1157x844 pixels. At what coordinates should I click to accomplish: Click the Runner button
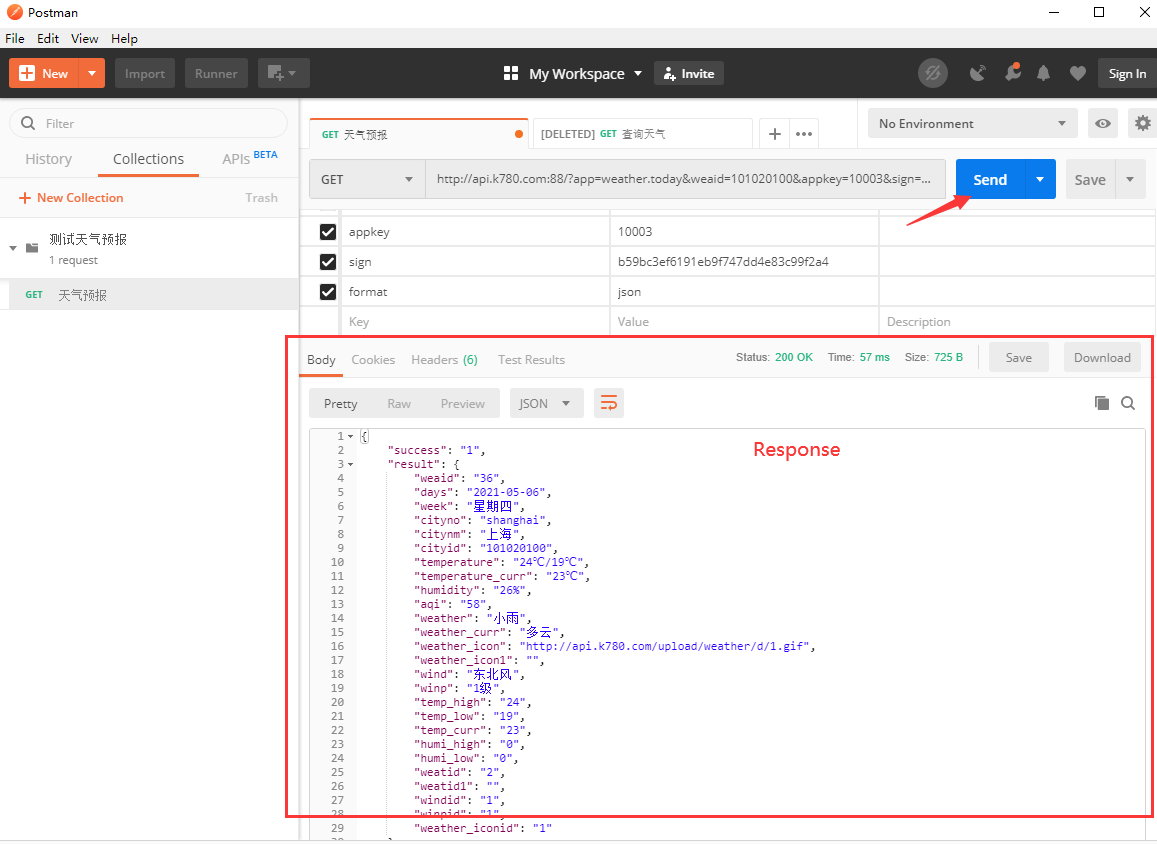216,73
